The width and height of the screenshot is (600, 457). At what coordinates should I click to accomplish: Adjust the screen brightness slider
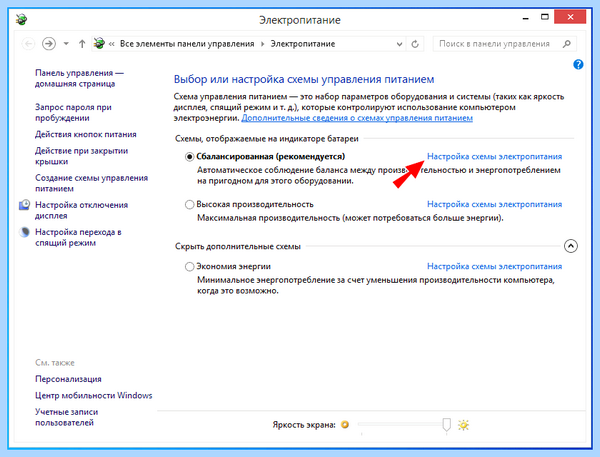[446, 425]
